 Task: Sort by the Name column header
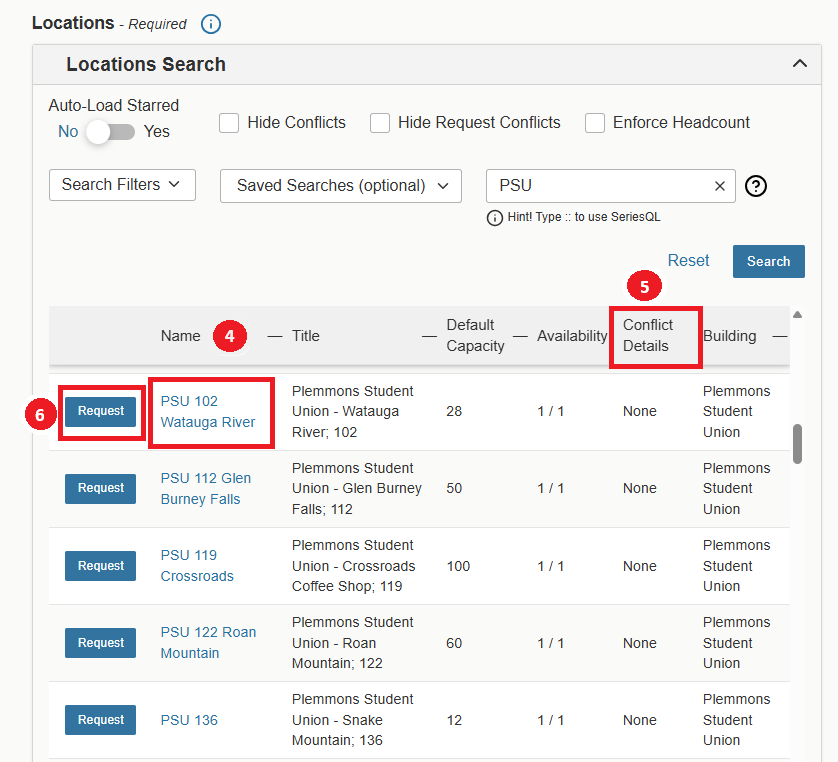point(181,336)
